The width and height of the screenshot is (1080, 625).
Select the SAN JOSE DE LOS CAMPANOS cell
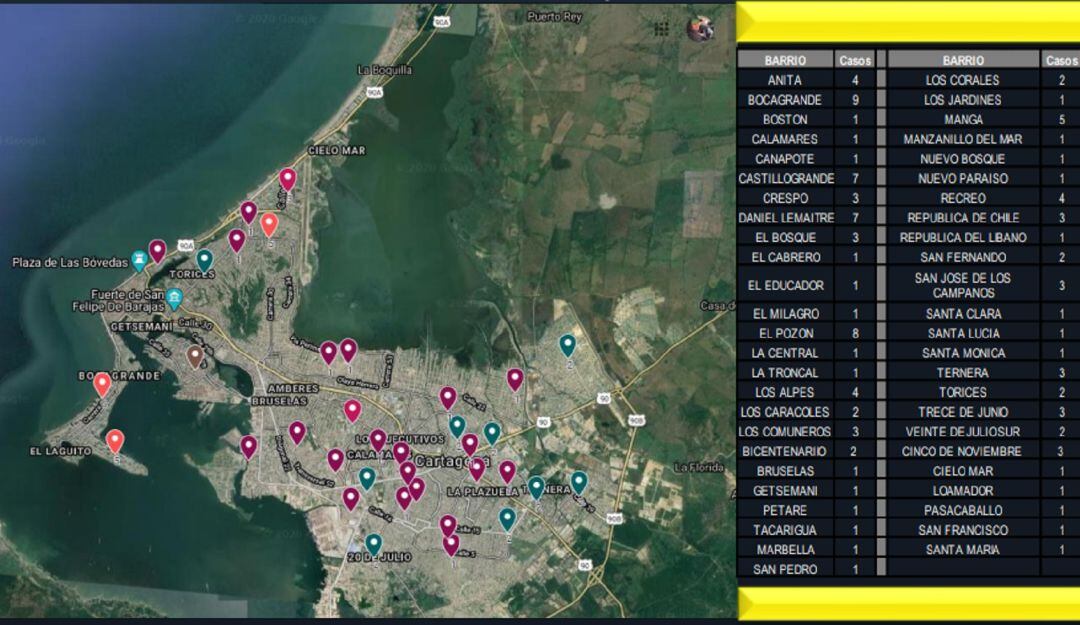pos(962,285)
